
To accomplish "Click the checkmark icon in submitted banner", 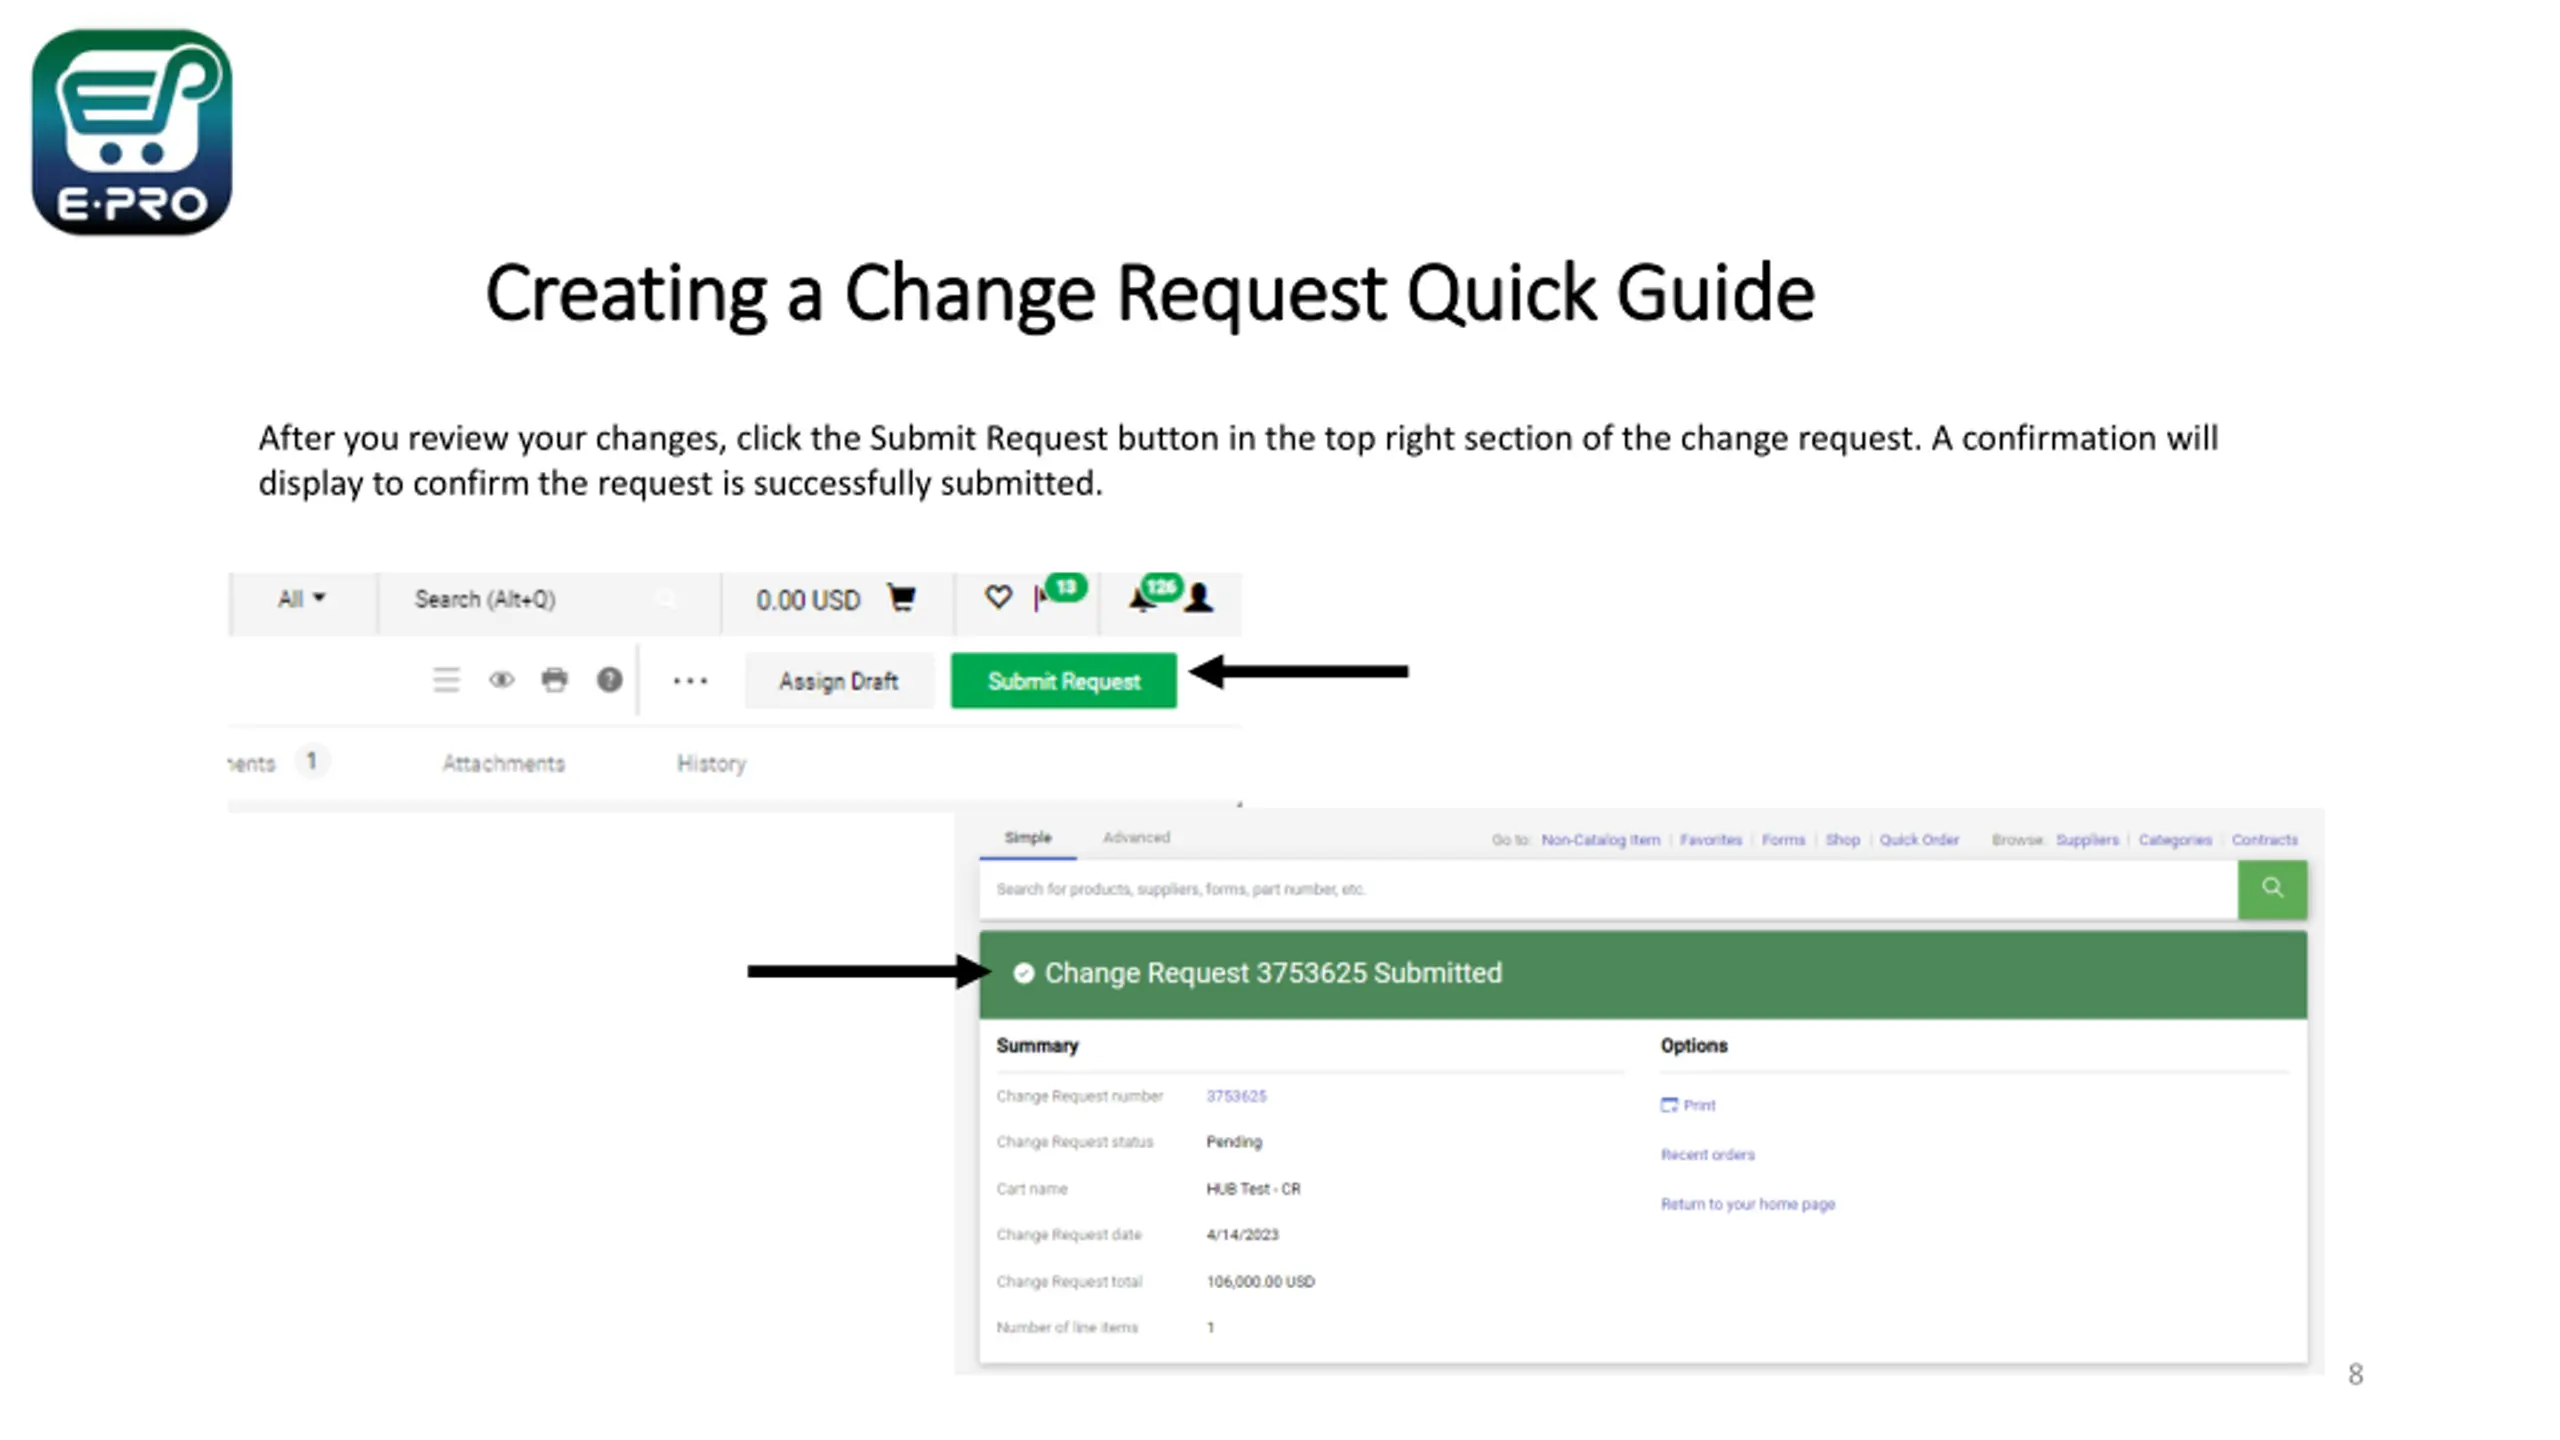I will 1023,973.
